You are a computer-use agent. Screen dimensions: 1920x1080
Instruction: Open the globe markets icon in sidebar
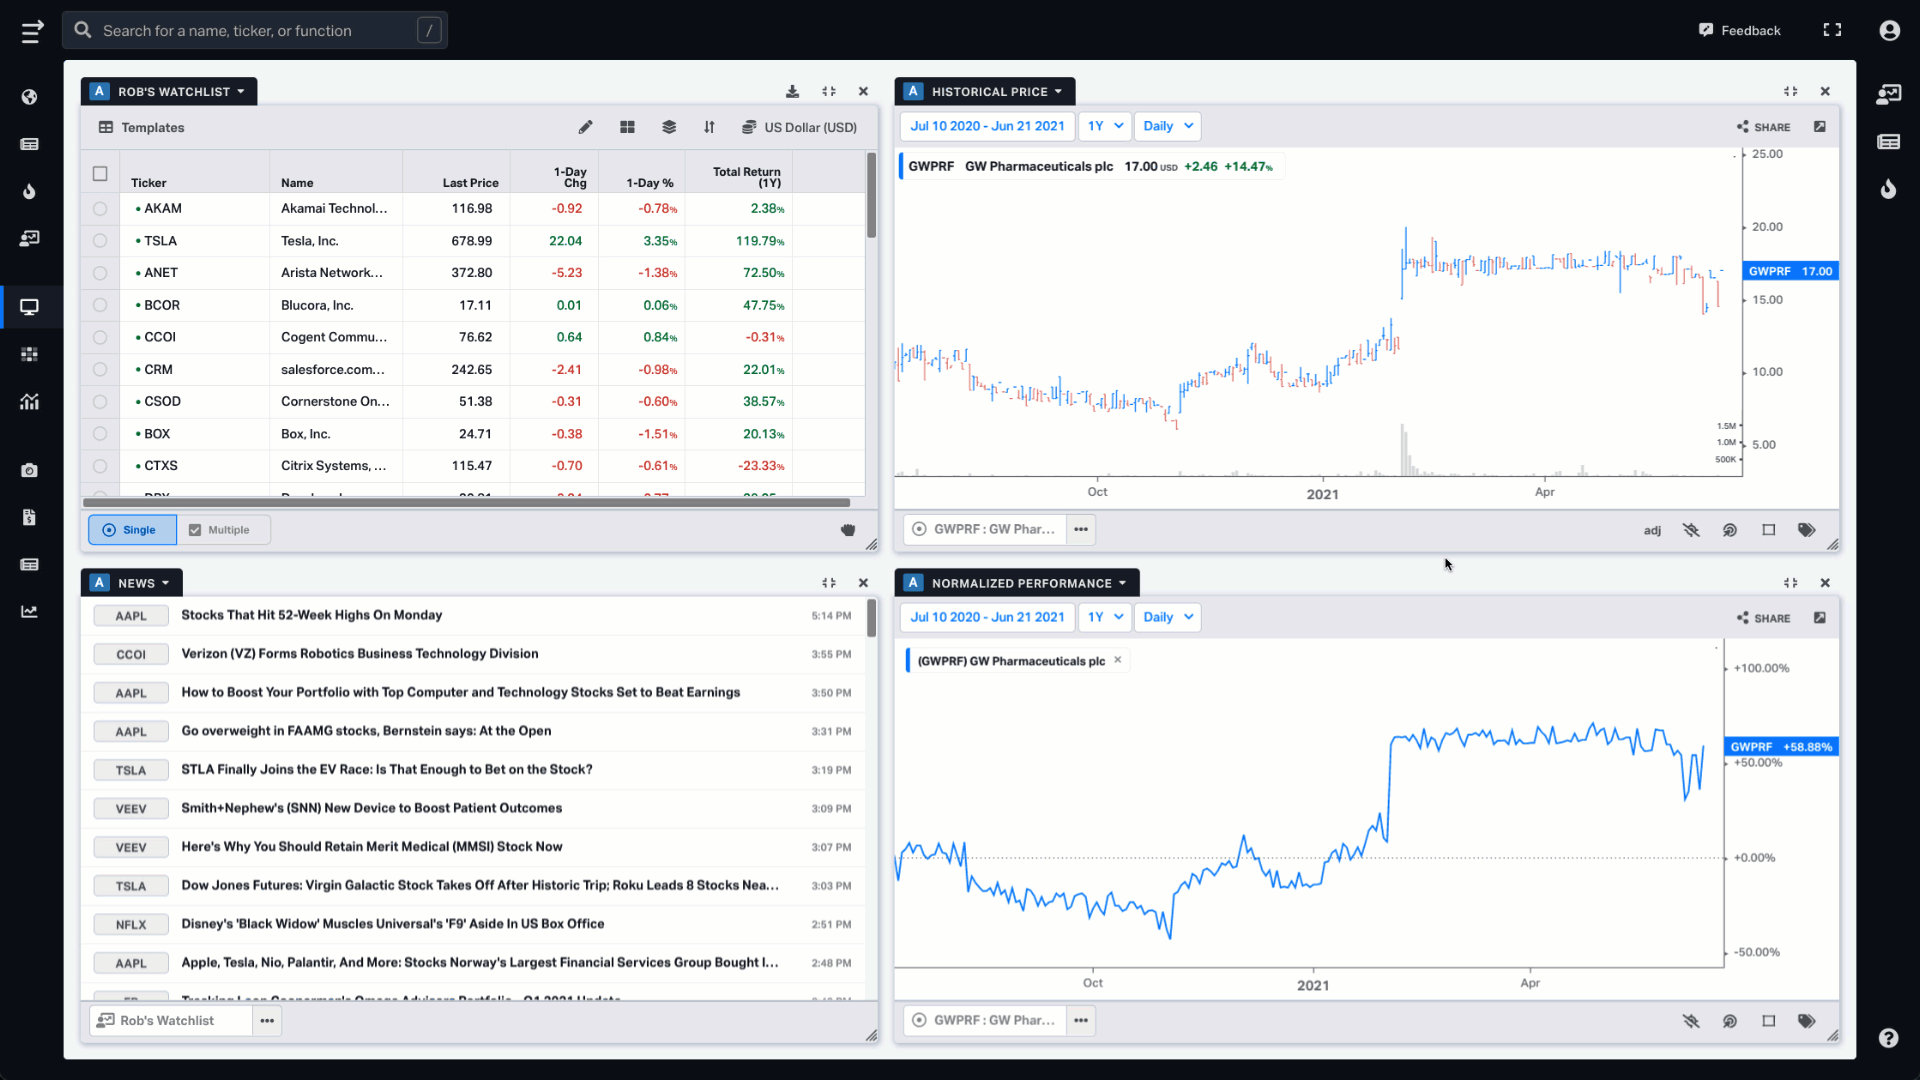coord(29,97)
